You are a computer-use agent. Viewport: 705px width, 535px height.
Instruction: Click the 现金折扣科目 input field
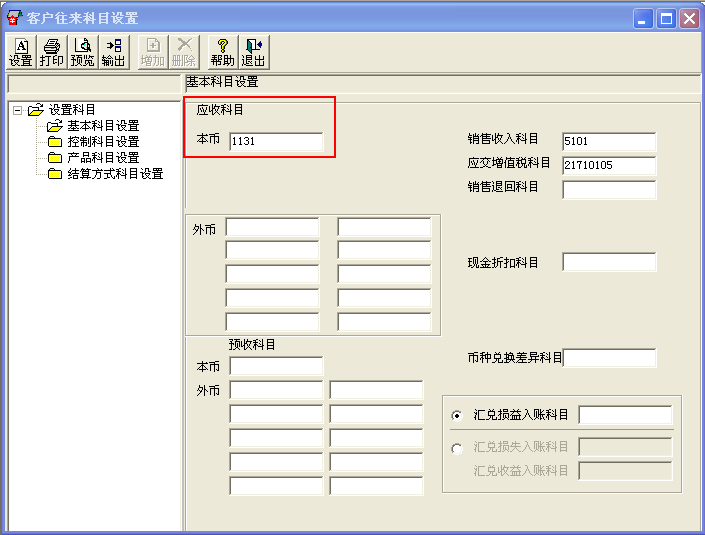(609, 262)
